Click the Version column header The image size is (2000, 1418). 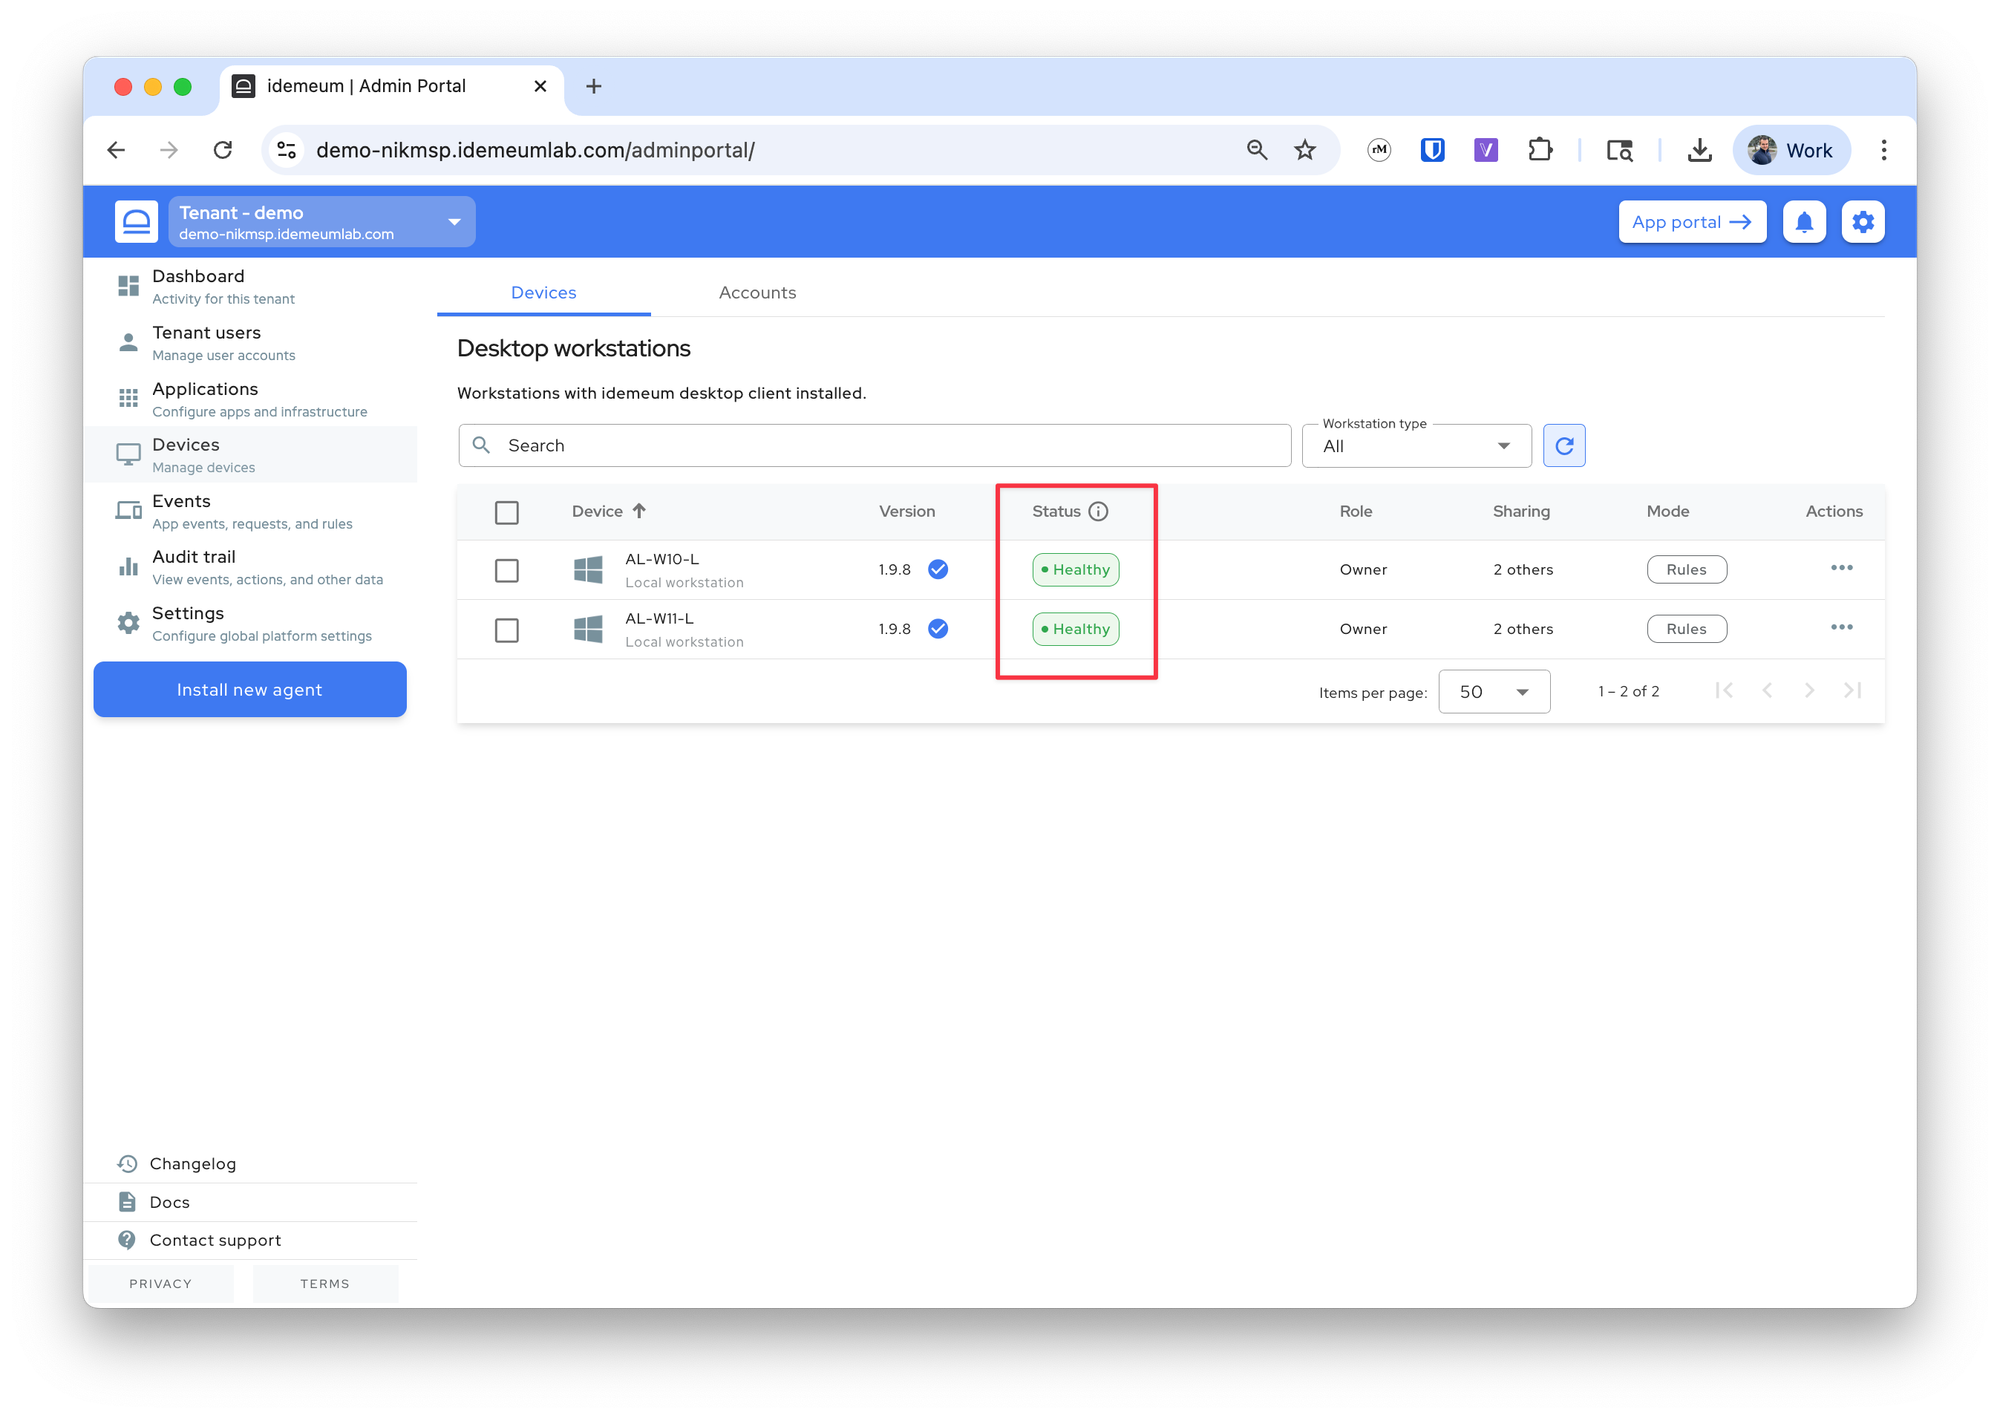(907, 511)
